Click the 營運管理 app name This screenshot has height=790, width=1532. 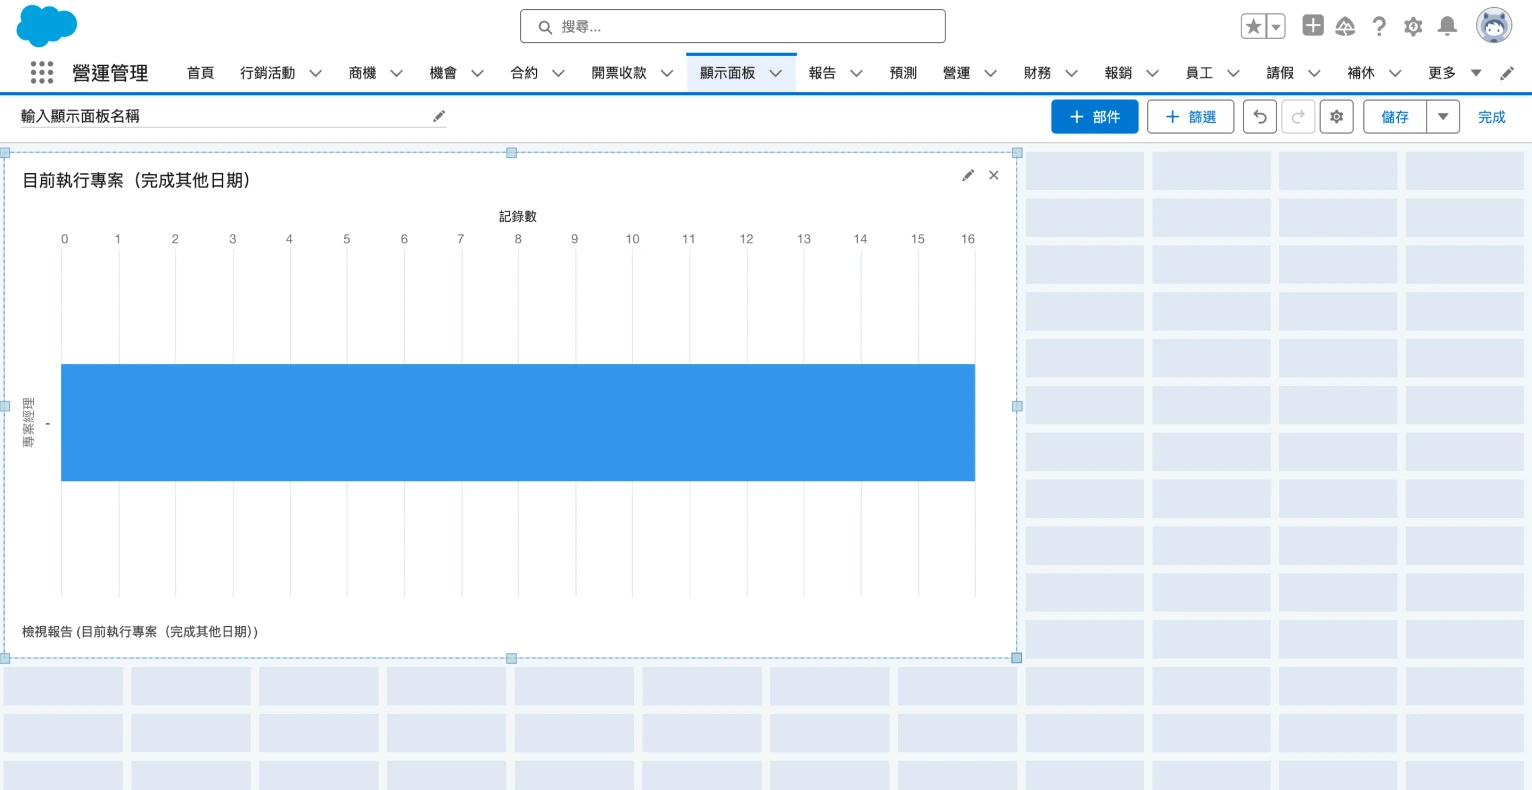110,73
